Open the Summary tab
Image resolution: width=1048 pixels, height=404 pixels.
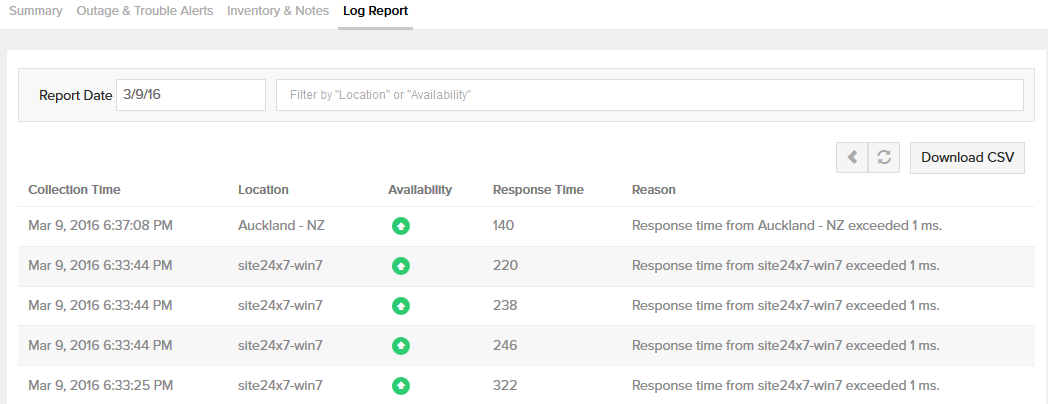tap(36, 11)
